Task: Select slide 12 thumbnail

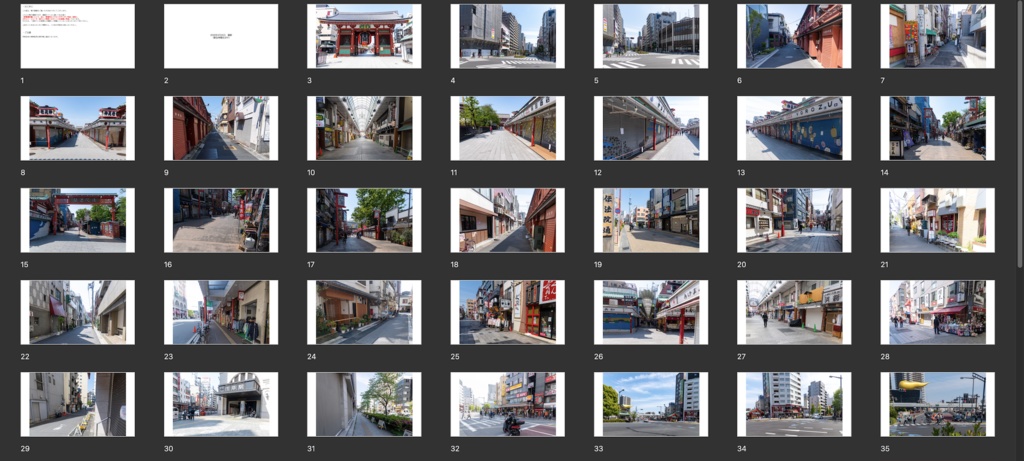Action: (651, 129)
